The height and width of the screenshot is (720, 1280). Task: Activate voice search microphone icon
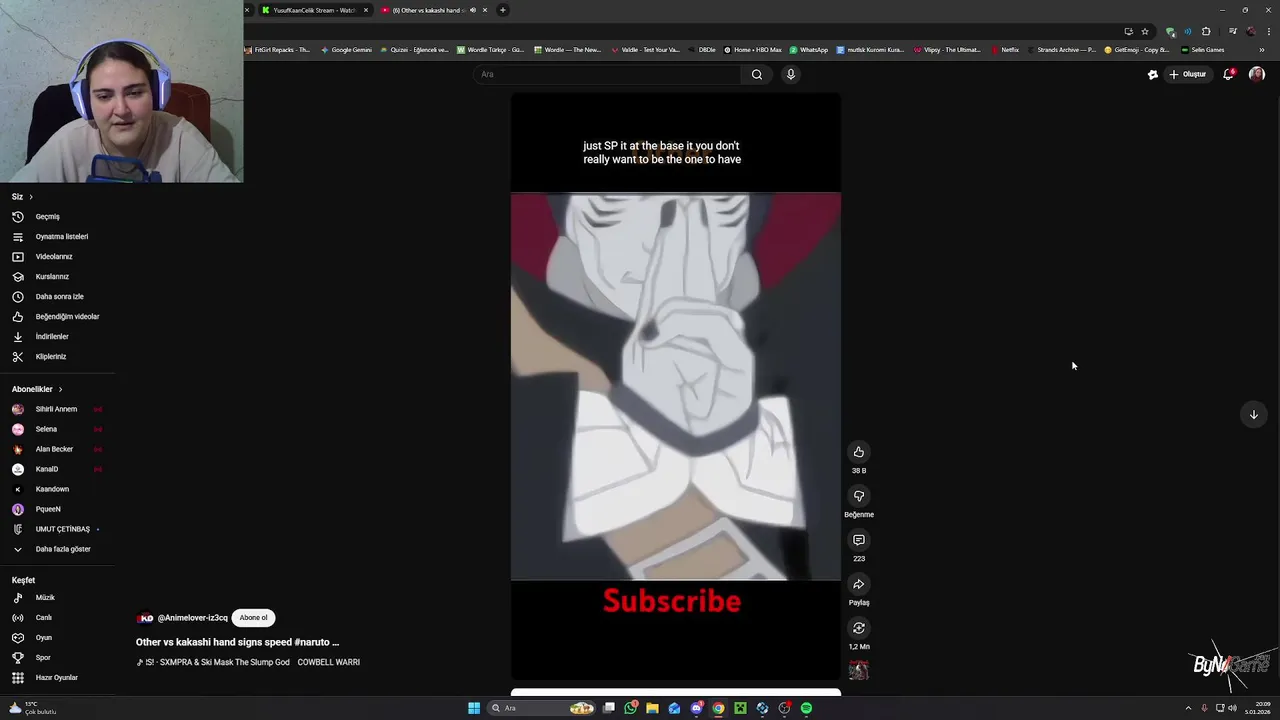[790, 74]
